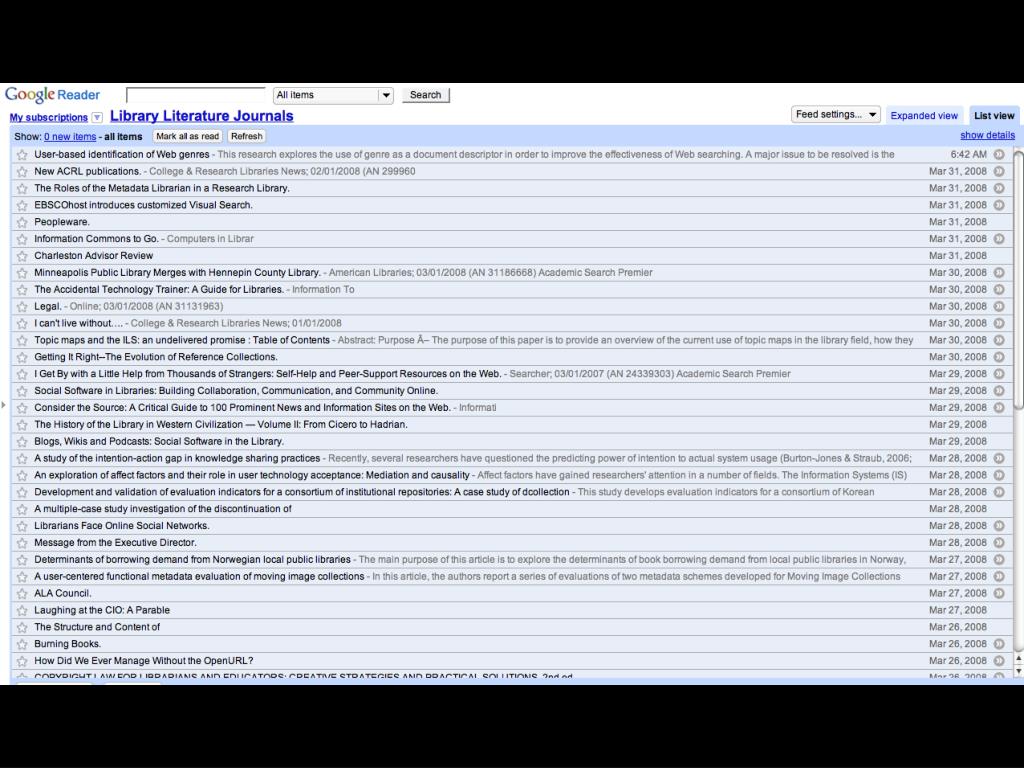
Task: Open the 'Library Literature Journals' feed link
Action: 201,116
